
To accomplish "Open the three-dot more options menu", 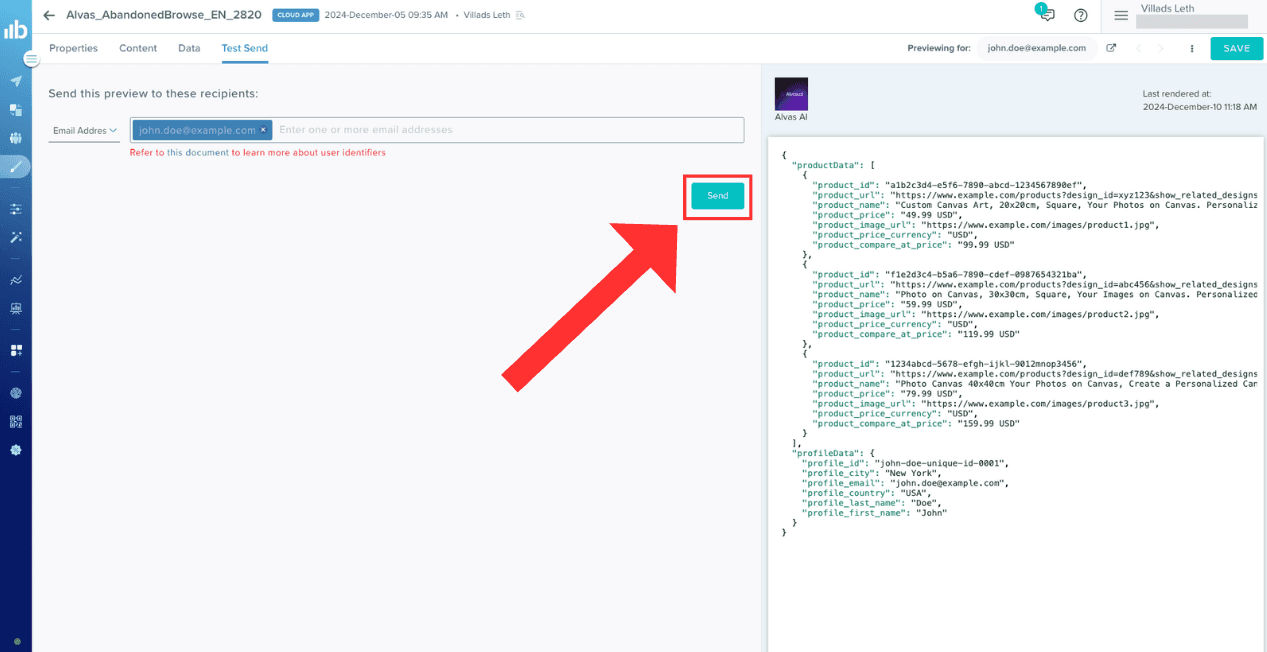I will 1192,48.
